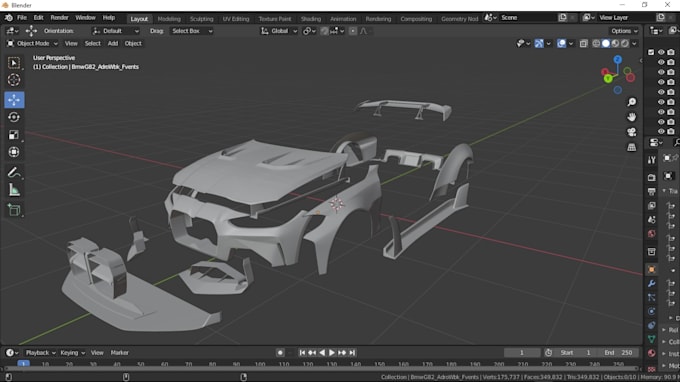Switch to the Sculpting workspace tab
The image size is (680, 382).
[x=201, y=19]
